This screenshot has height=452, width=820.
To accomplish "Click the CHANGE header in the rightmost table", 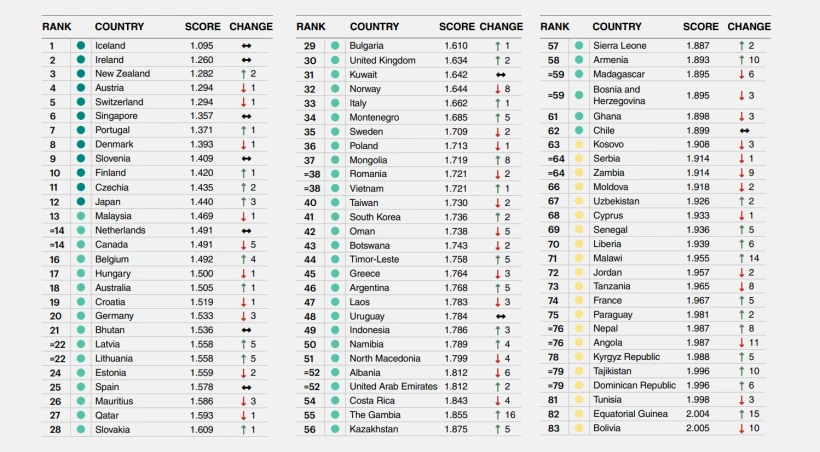I will pyautogui.click(x=749, y=27).
